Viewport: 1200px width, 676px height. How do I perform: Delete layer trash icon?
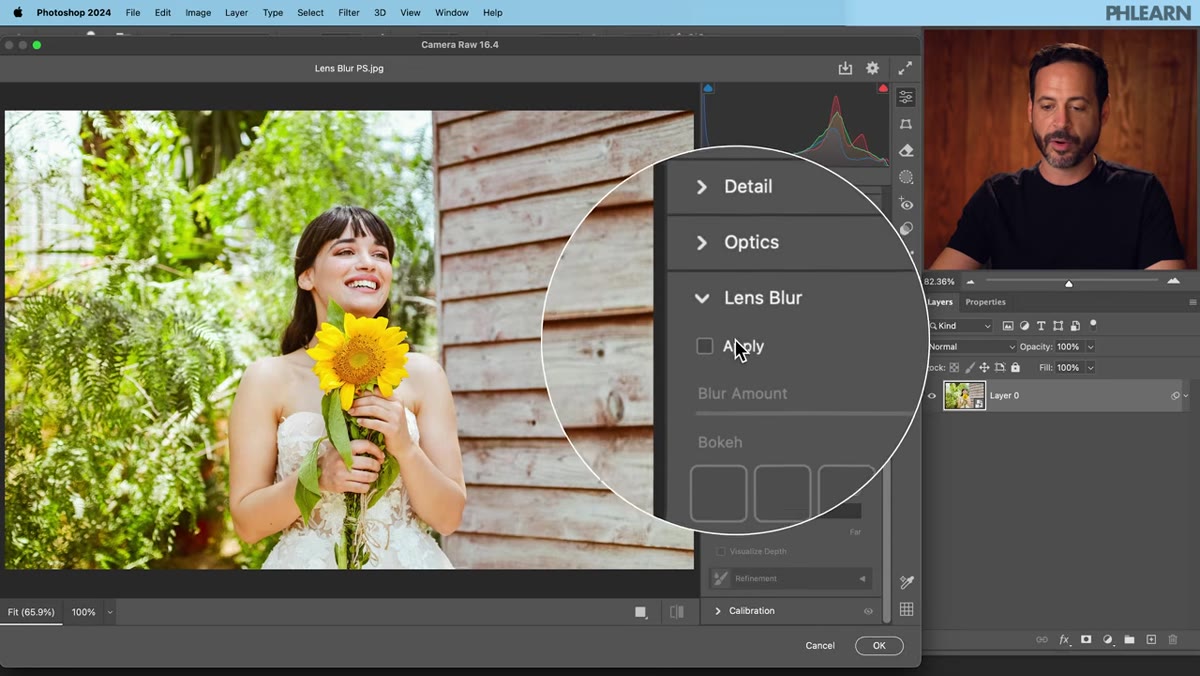point(1173,639)
